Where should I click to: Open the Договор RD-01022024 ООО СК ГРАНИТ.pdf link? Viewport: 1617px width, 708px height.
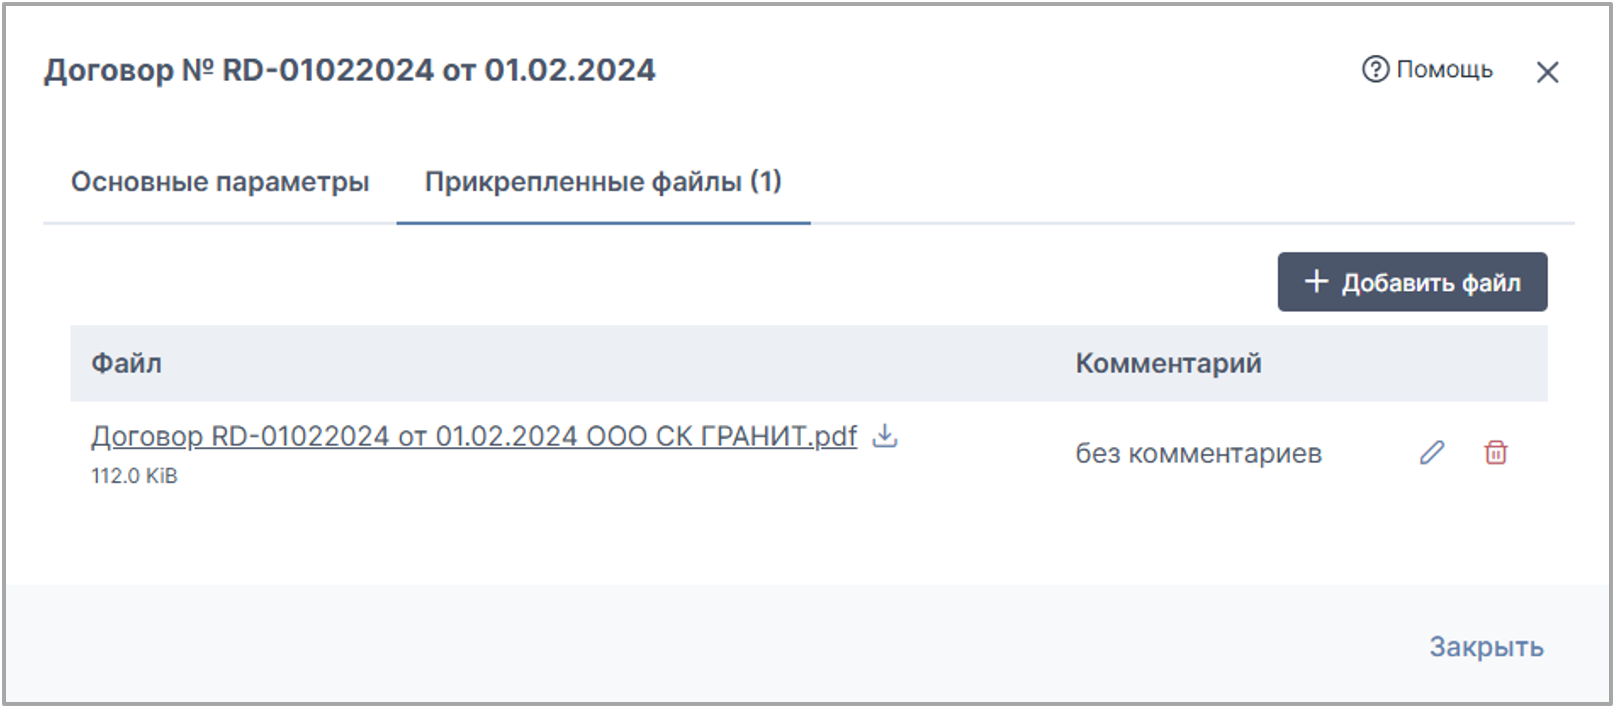pos(474,437)
